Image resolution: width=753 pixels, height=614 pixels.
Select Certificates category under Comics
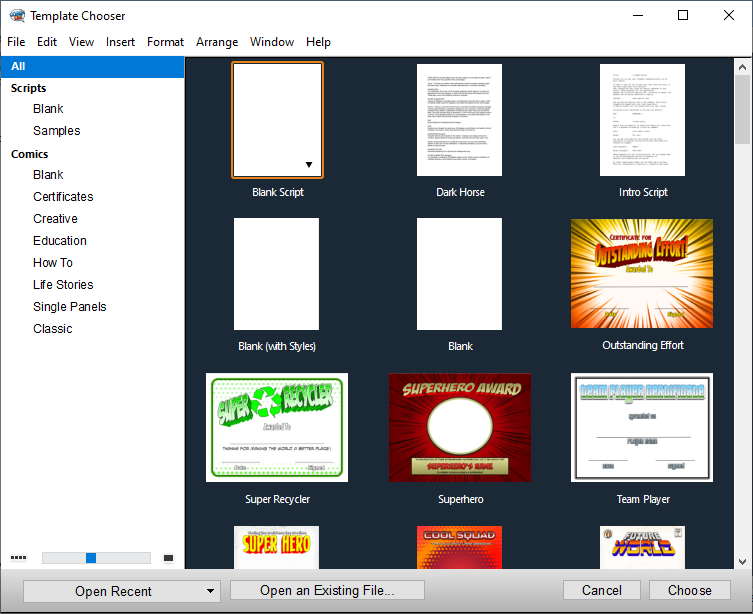(x=63, y=197)
